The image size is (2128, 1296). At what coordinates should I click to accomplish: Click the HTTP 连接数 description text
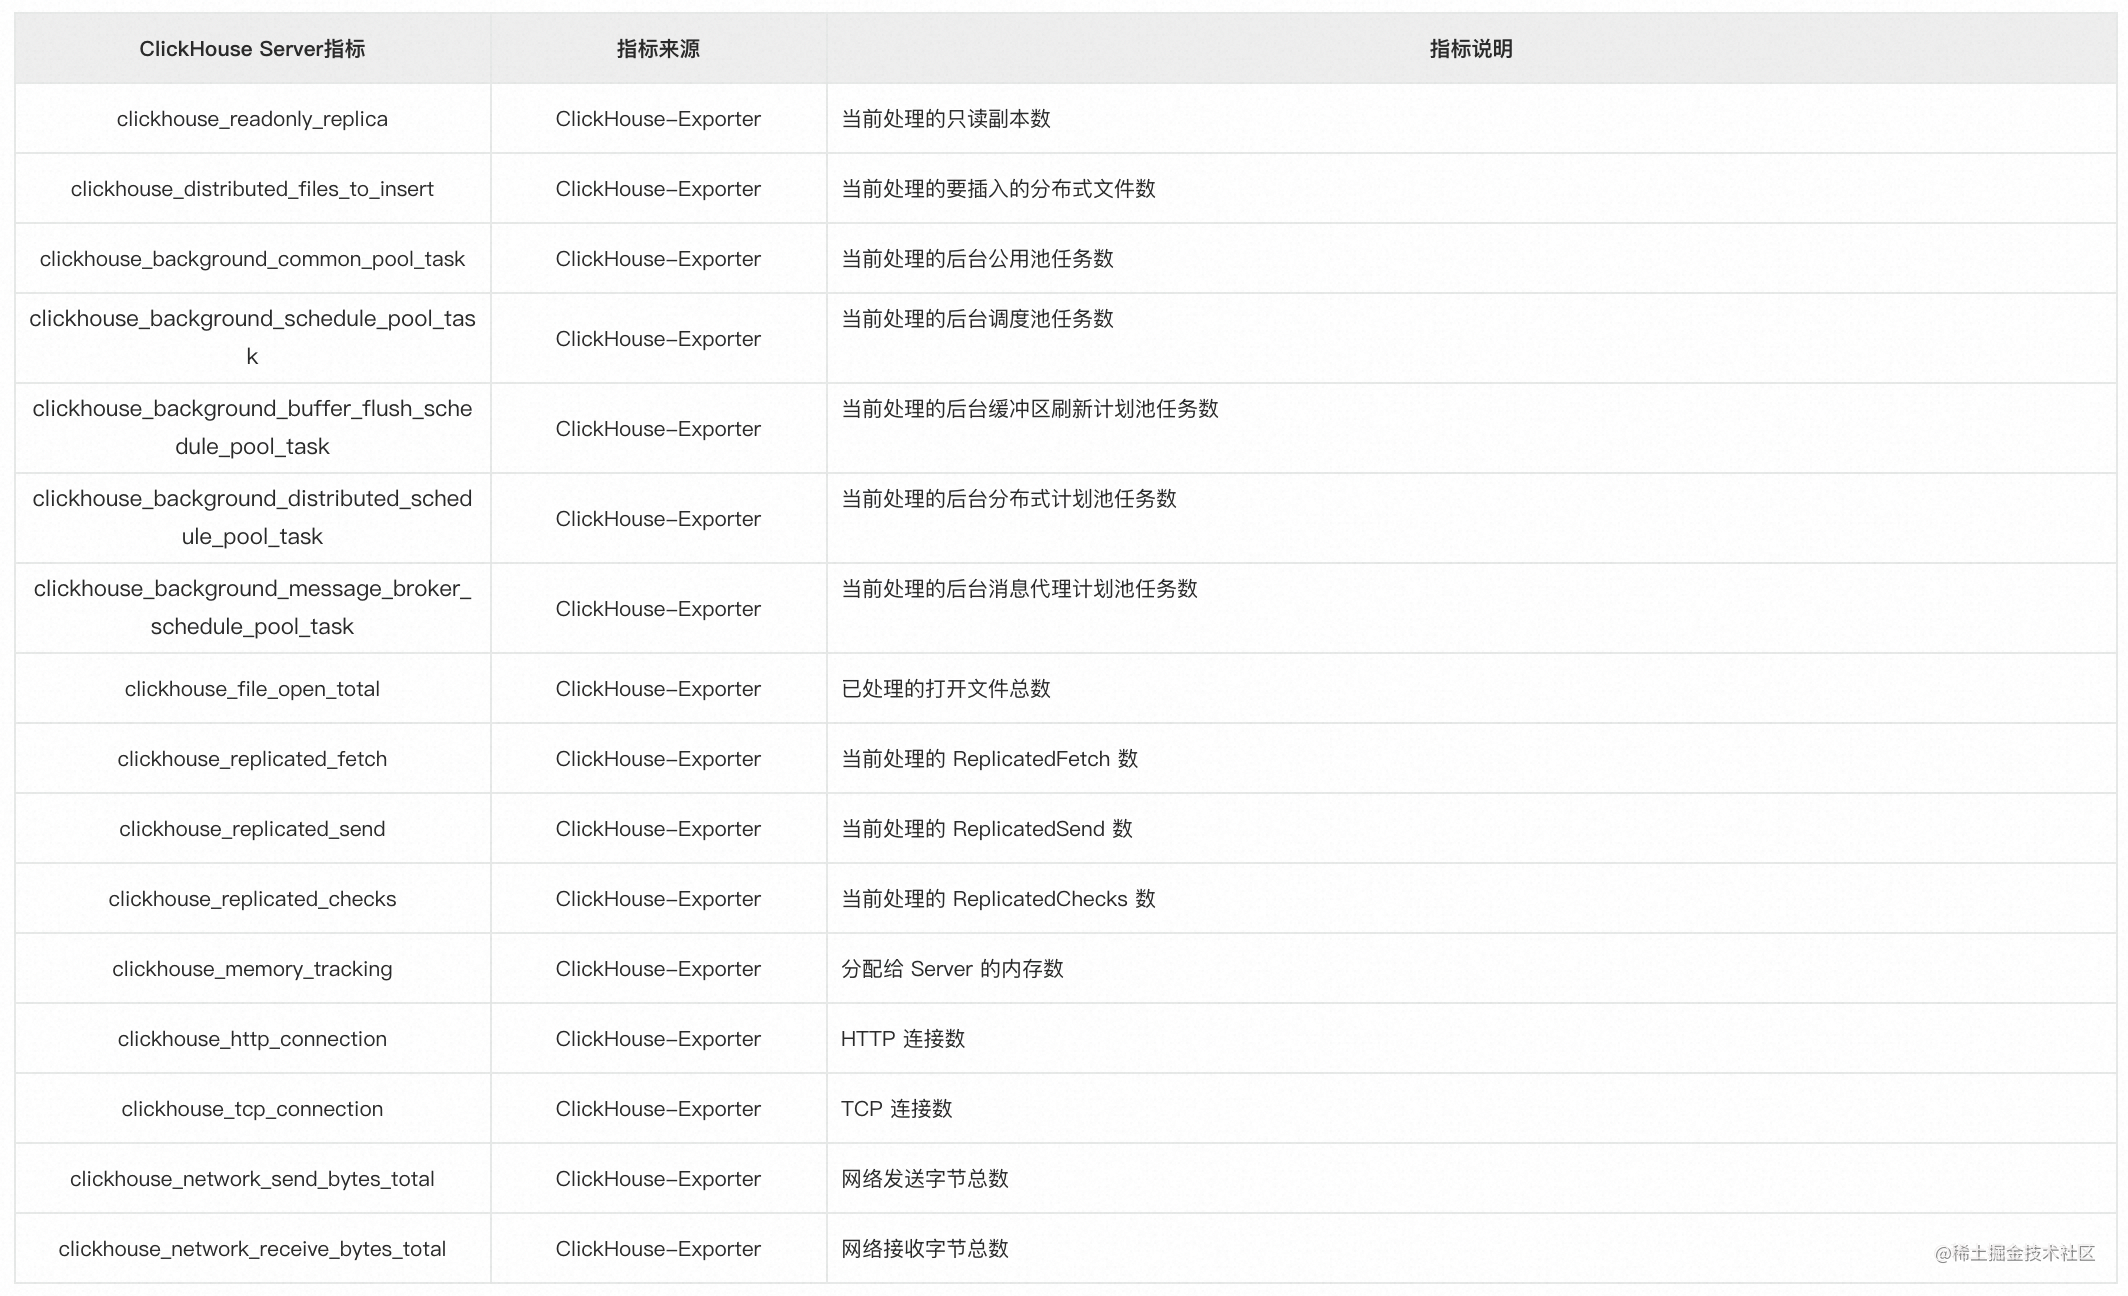[x=902, y=1039]
